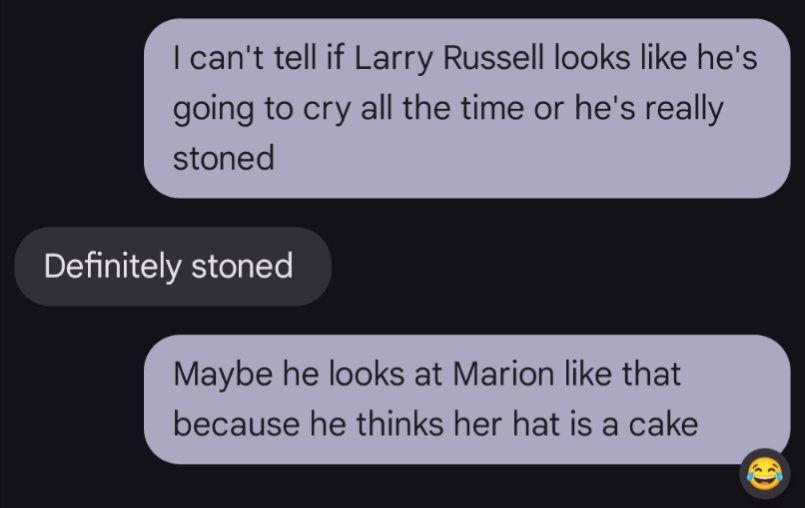
Task: Tap the word 'stoned' in the gray bubble
Action: (242, 266)
